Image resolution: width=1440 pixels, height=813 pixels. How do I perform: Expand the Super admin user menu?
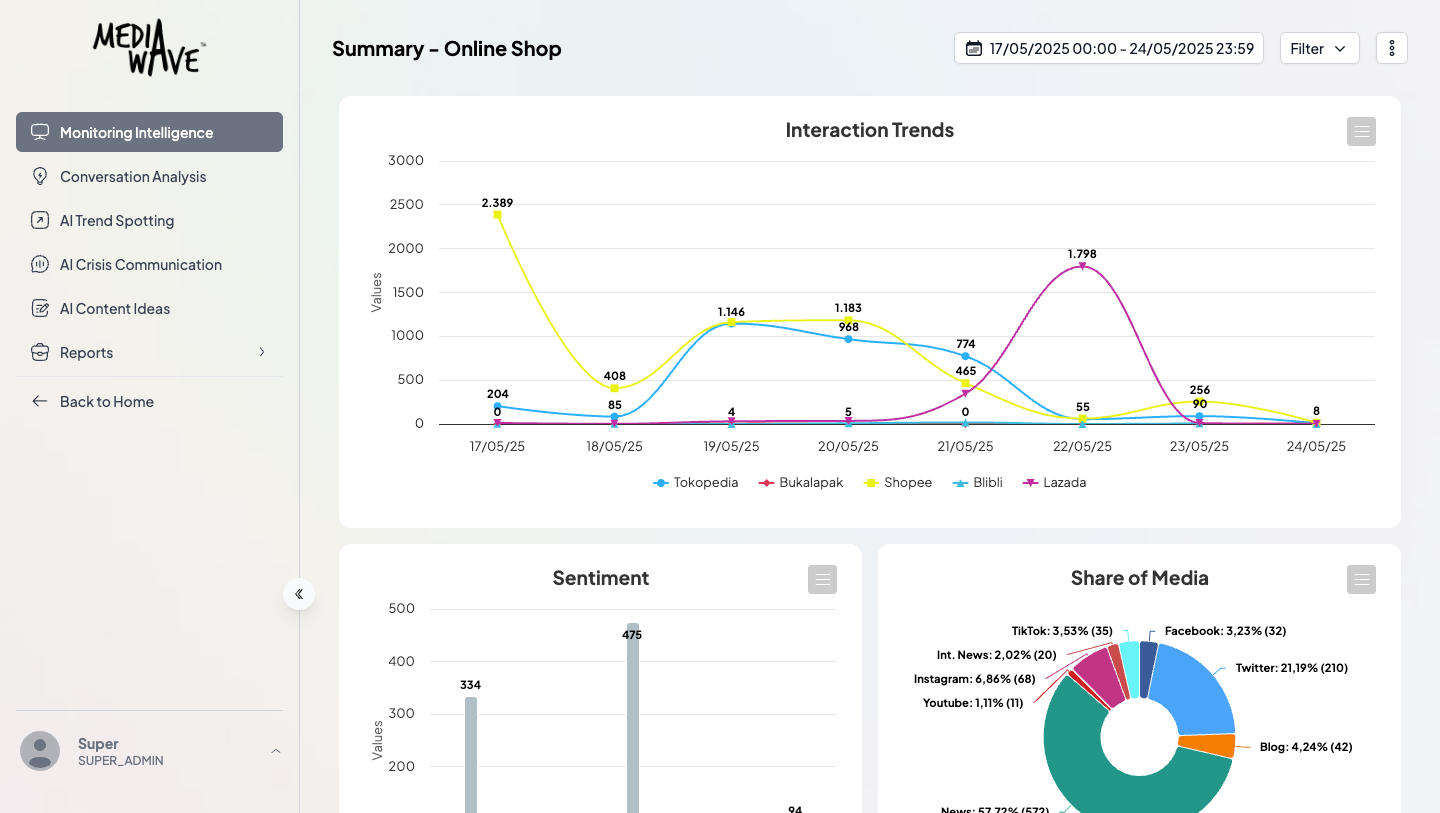[x=275, y=751]
